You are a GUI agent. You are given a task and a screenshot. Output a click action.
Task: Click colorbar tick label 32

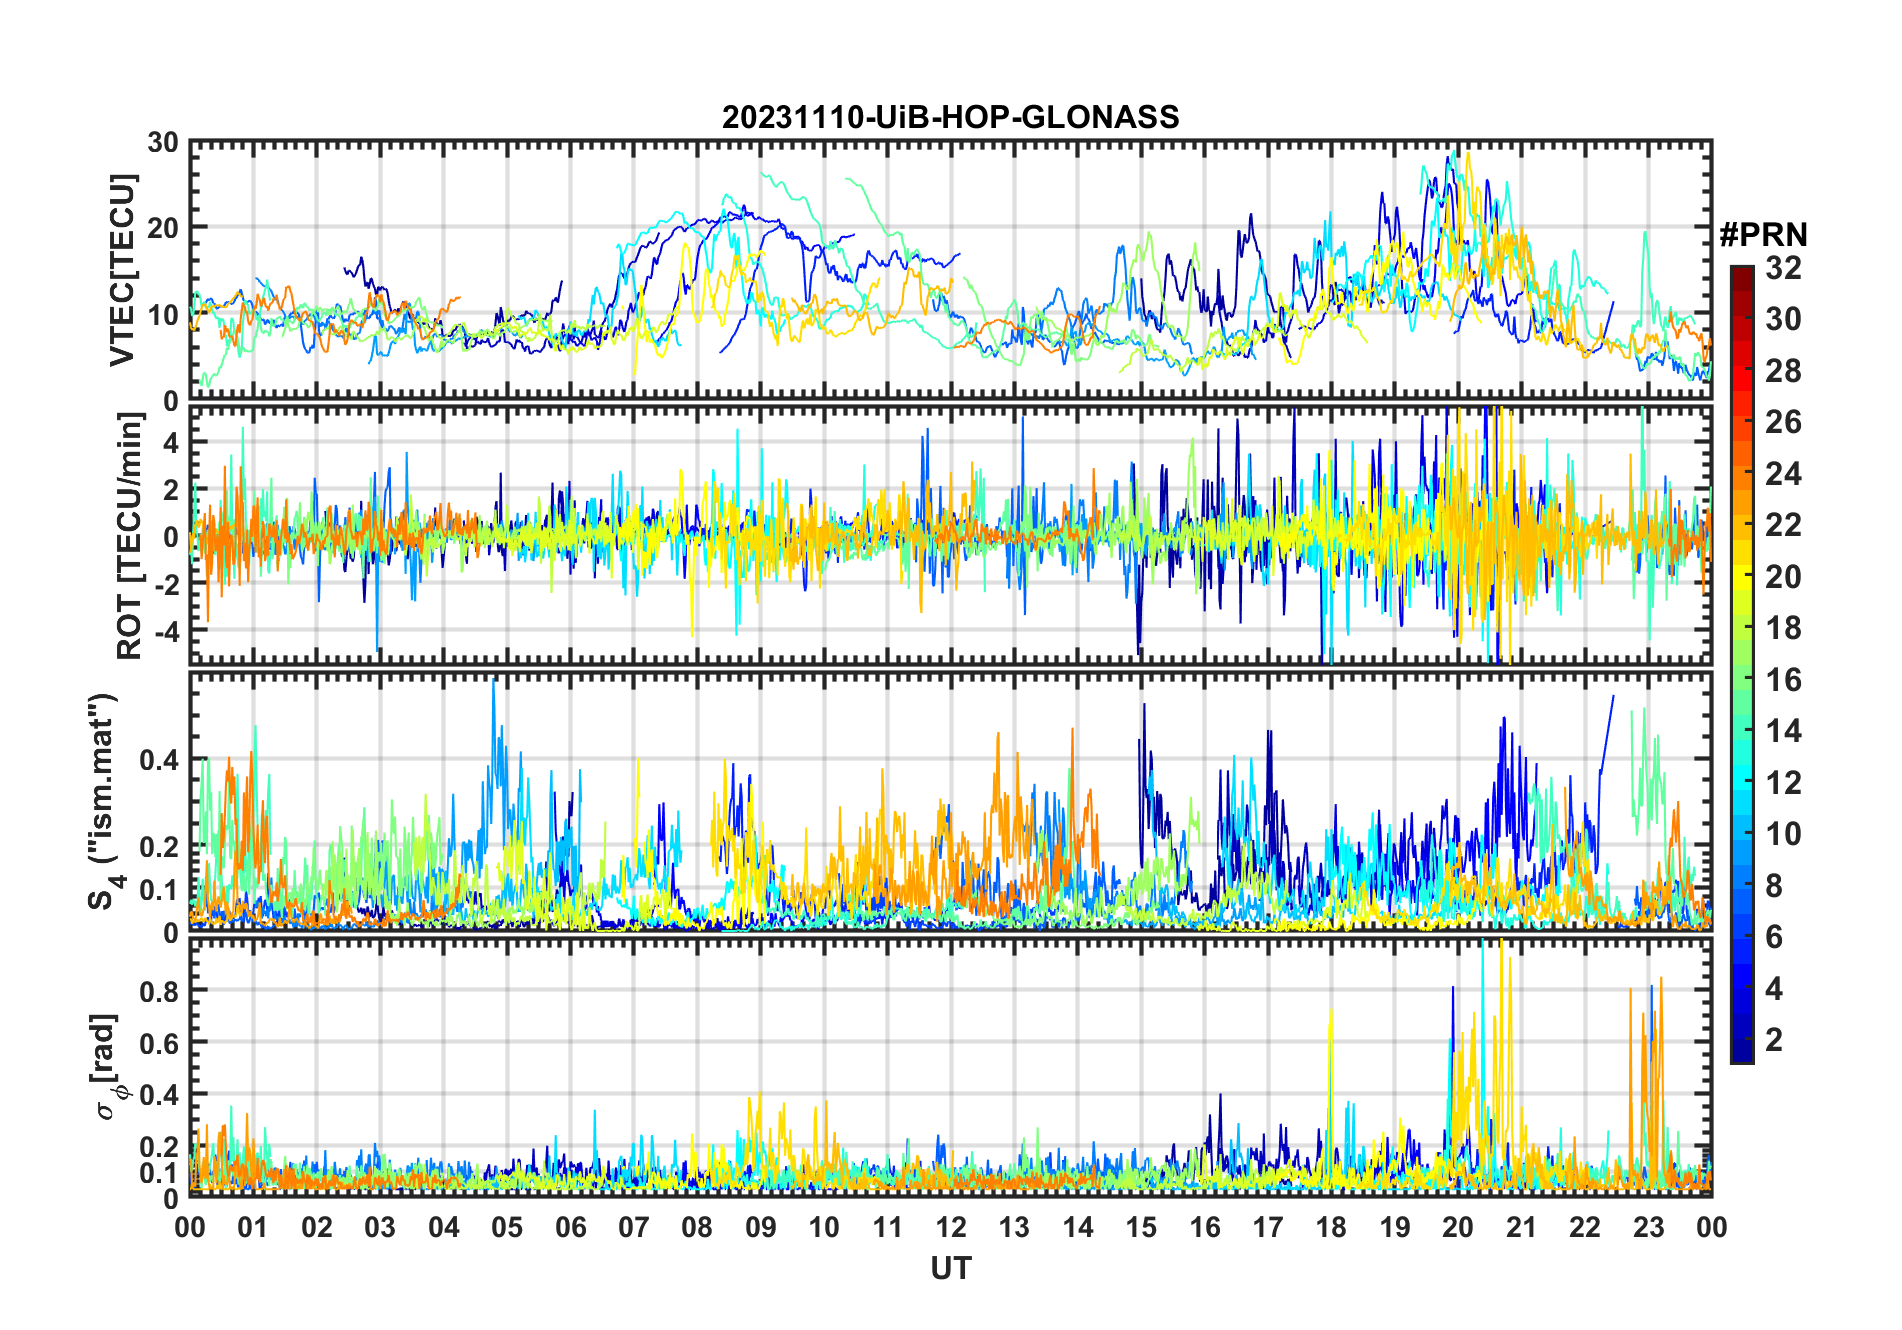pos(1783,268)
